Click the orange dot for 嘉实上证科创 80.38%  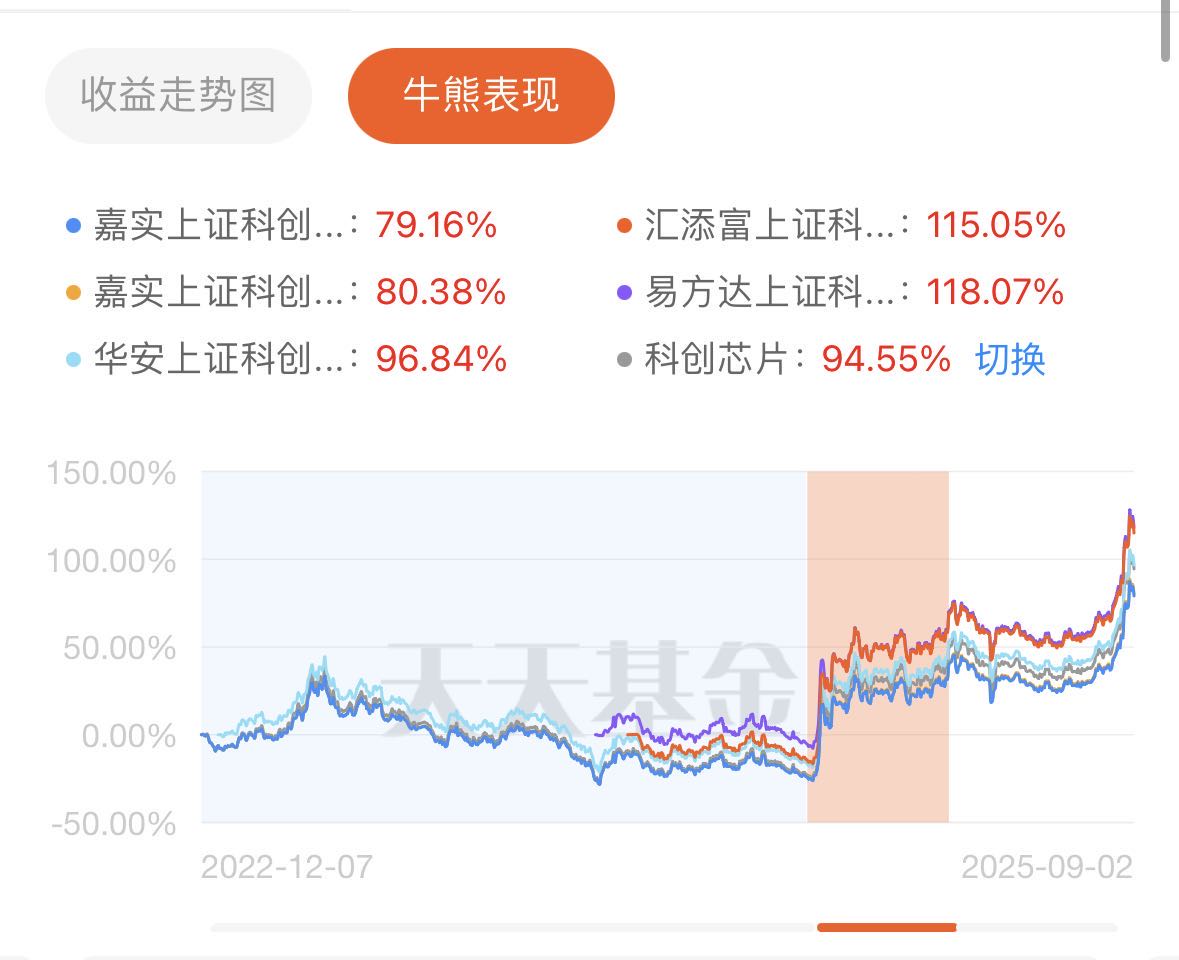tap(73, 292)
